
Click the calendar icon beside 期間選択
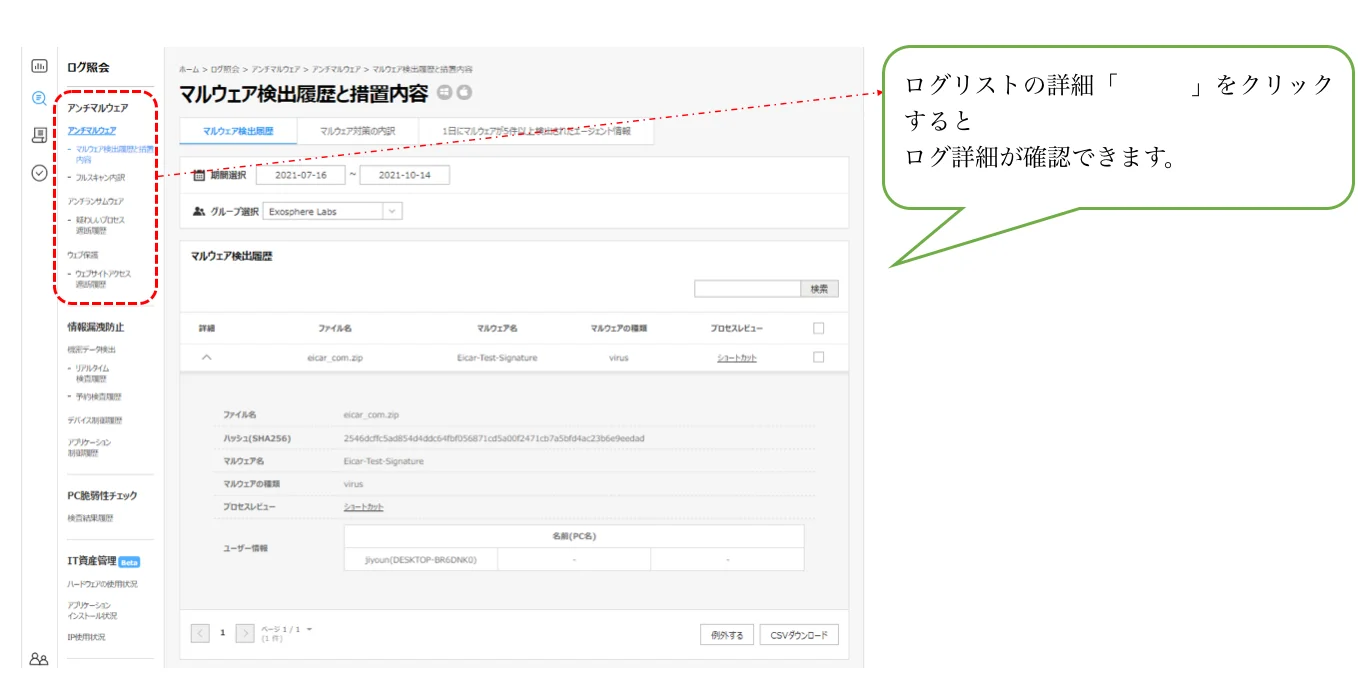[x=198, y=175]
